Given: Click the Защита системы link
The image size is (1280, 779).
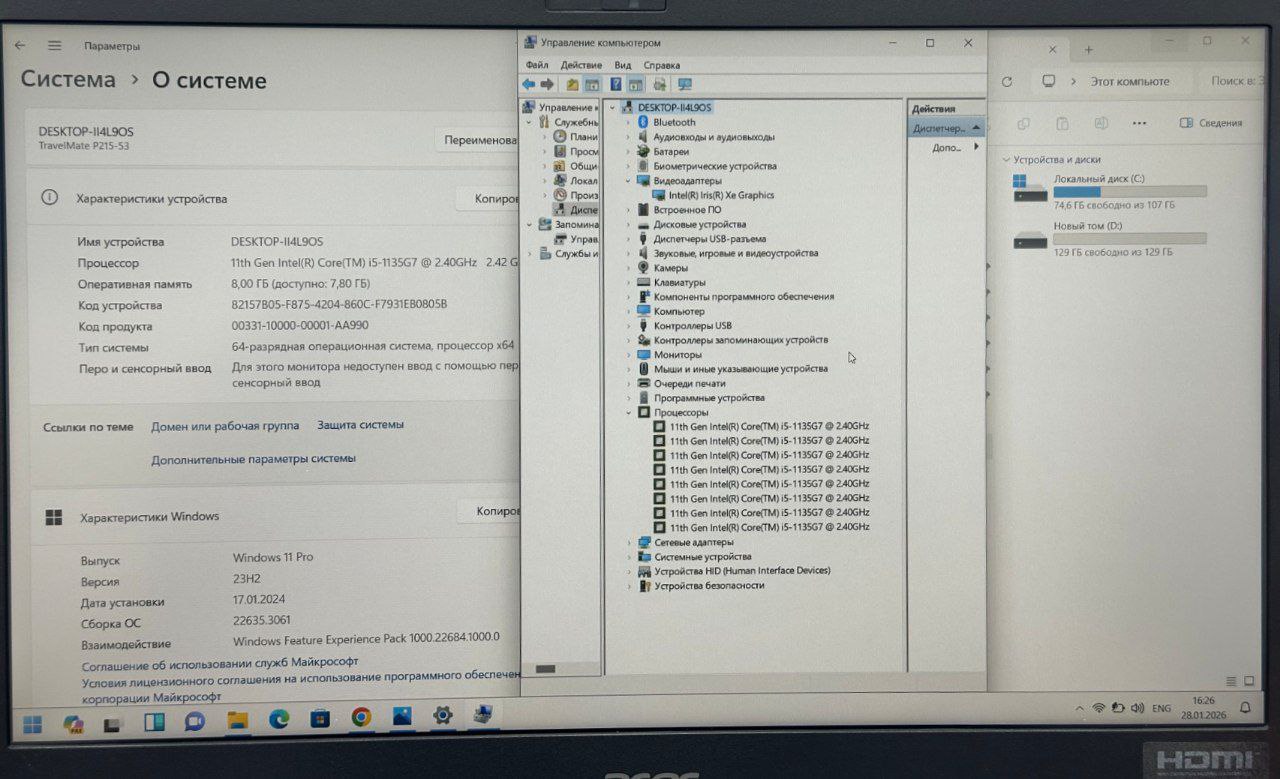Looking at the screenshot, I should (x=360, y=425).
